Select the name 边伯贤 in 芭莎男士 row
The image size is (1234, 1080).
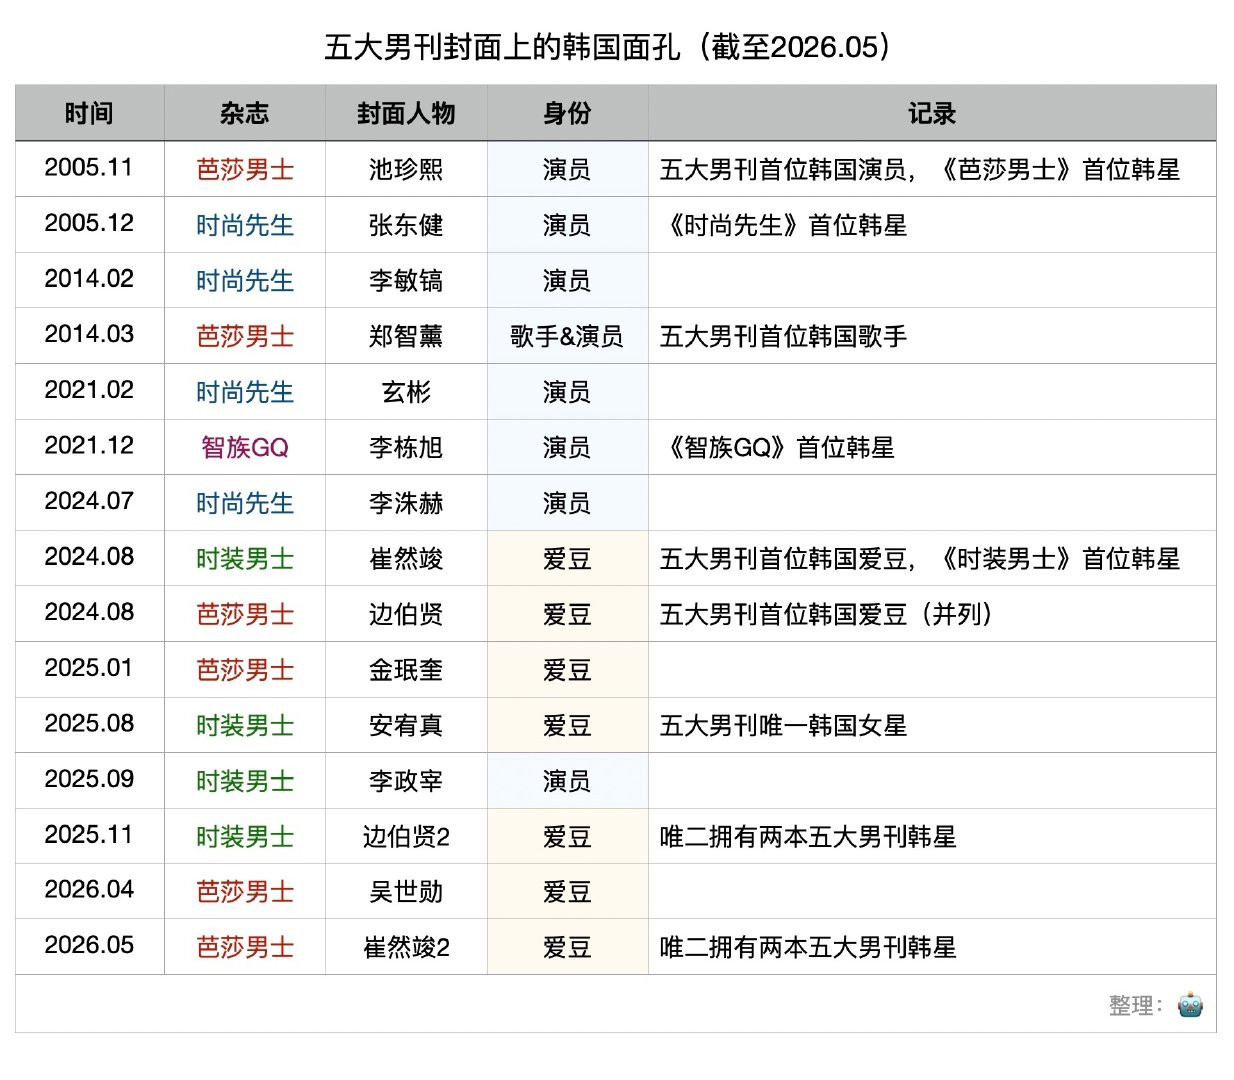pyautogui.click(x=406, y=613)
